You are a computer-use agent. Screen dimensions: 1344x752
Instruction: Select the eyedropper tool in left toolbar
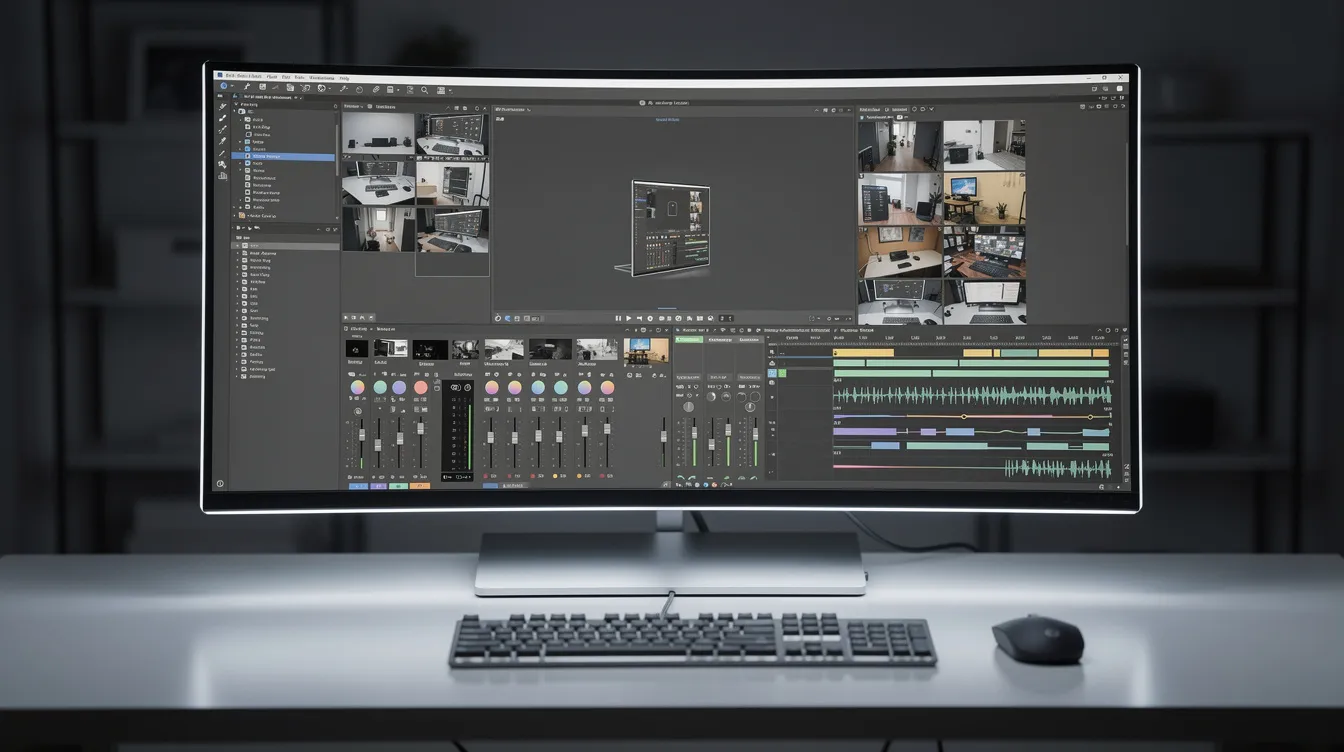click(x=222, y=141)
